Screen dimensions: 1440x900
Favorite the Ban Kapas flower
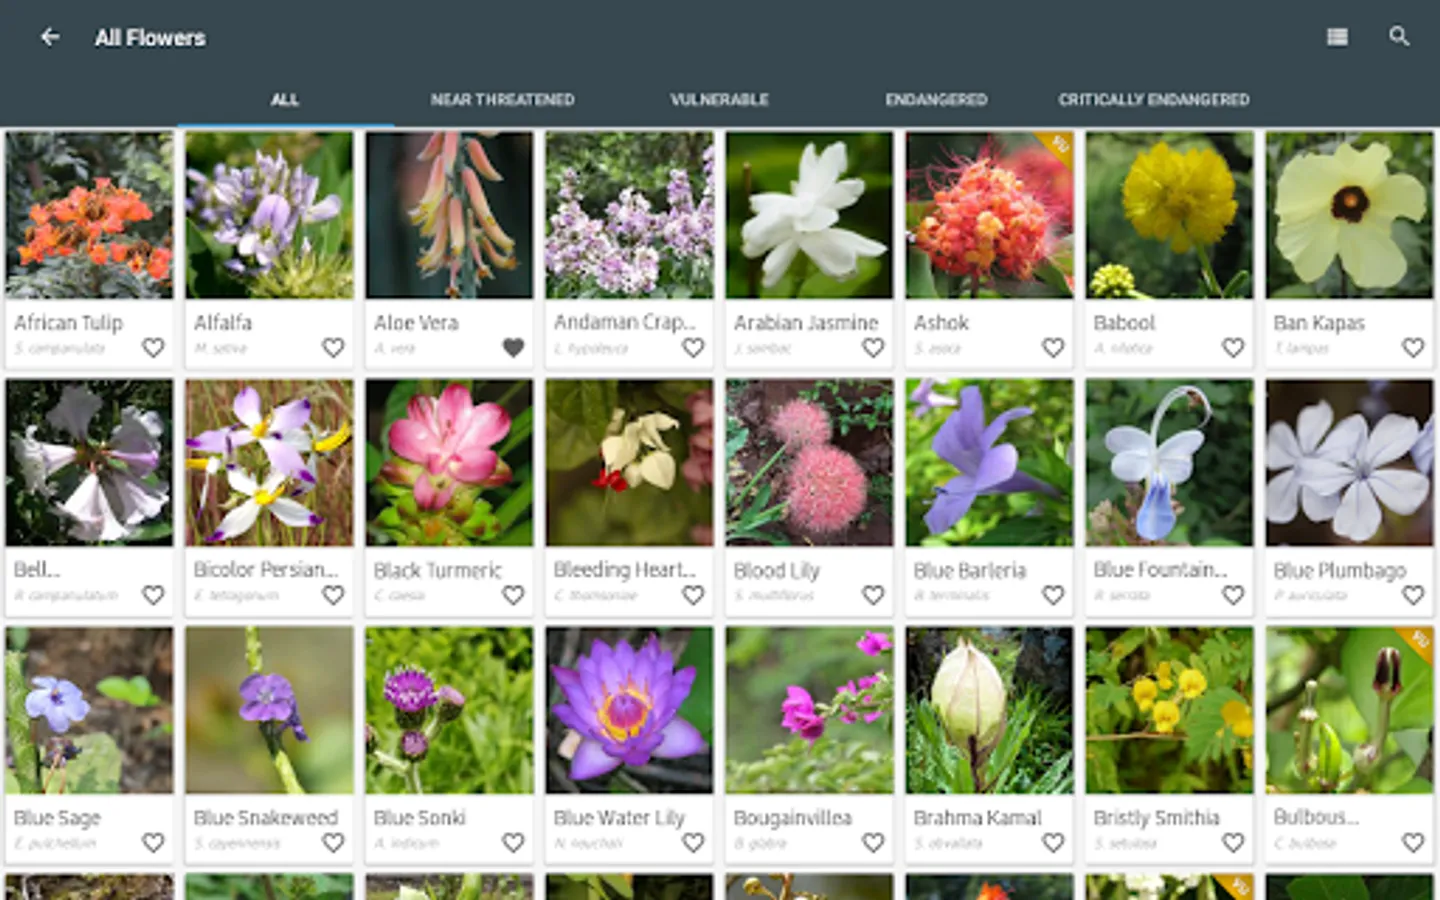click(x=1413, y=347)
